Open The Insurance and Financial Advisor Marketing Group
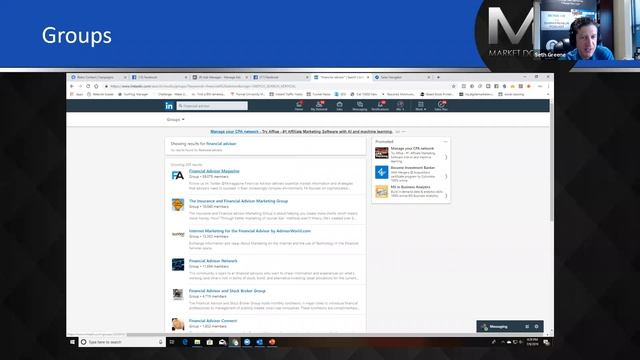Screen dimensions: 640x360 point(238,201)
